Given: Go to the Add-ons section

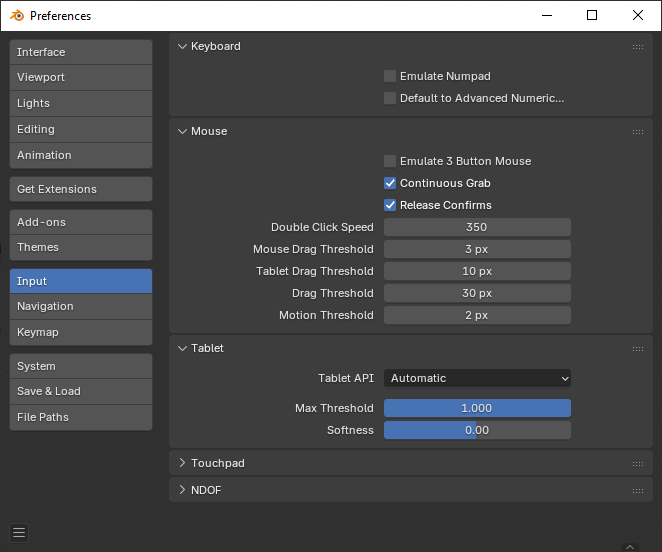Looking at the screenshot, I should (x=80, y=222).
